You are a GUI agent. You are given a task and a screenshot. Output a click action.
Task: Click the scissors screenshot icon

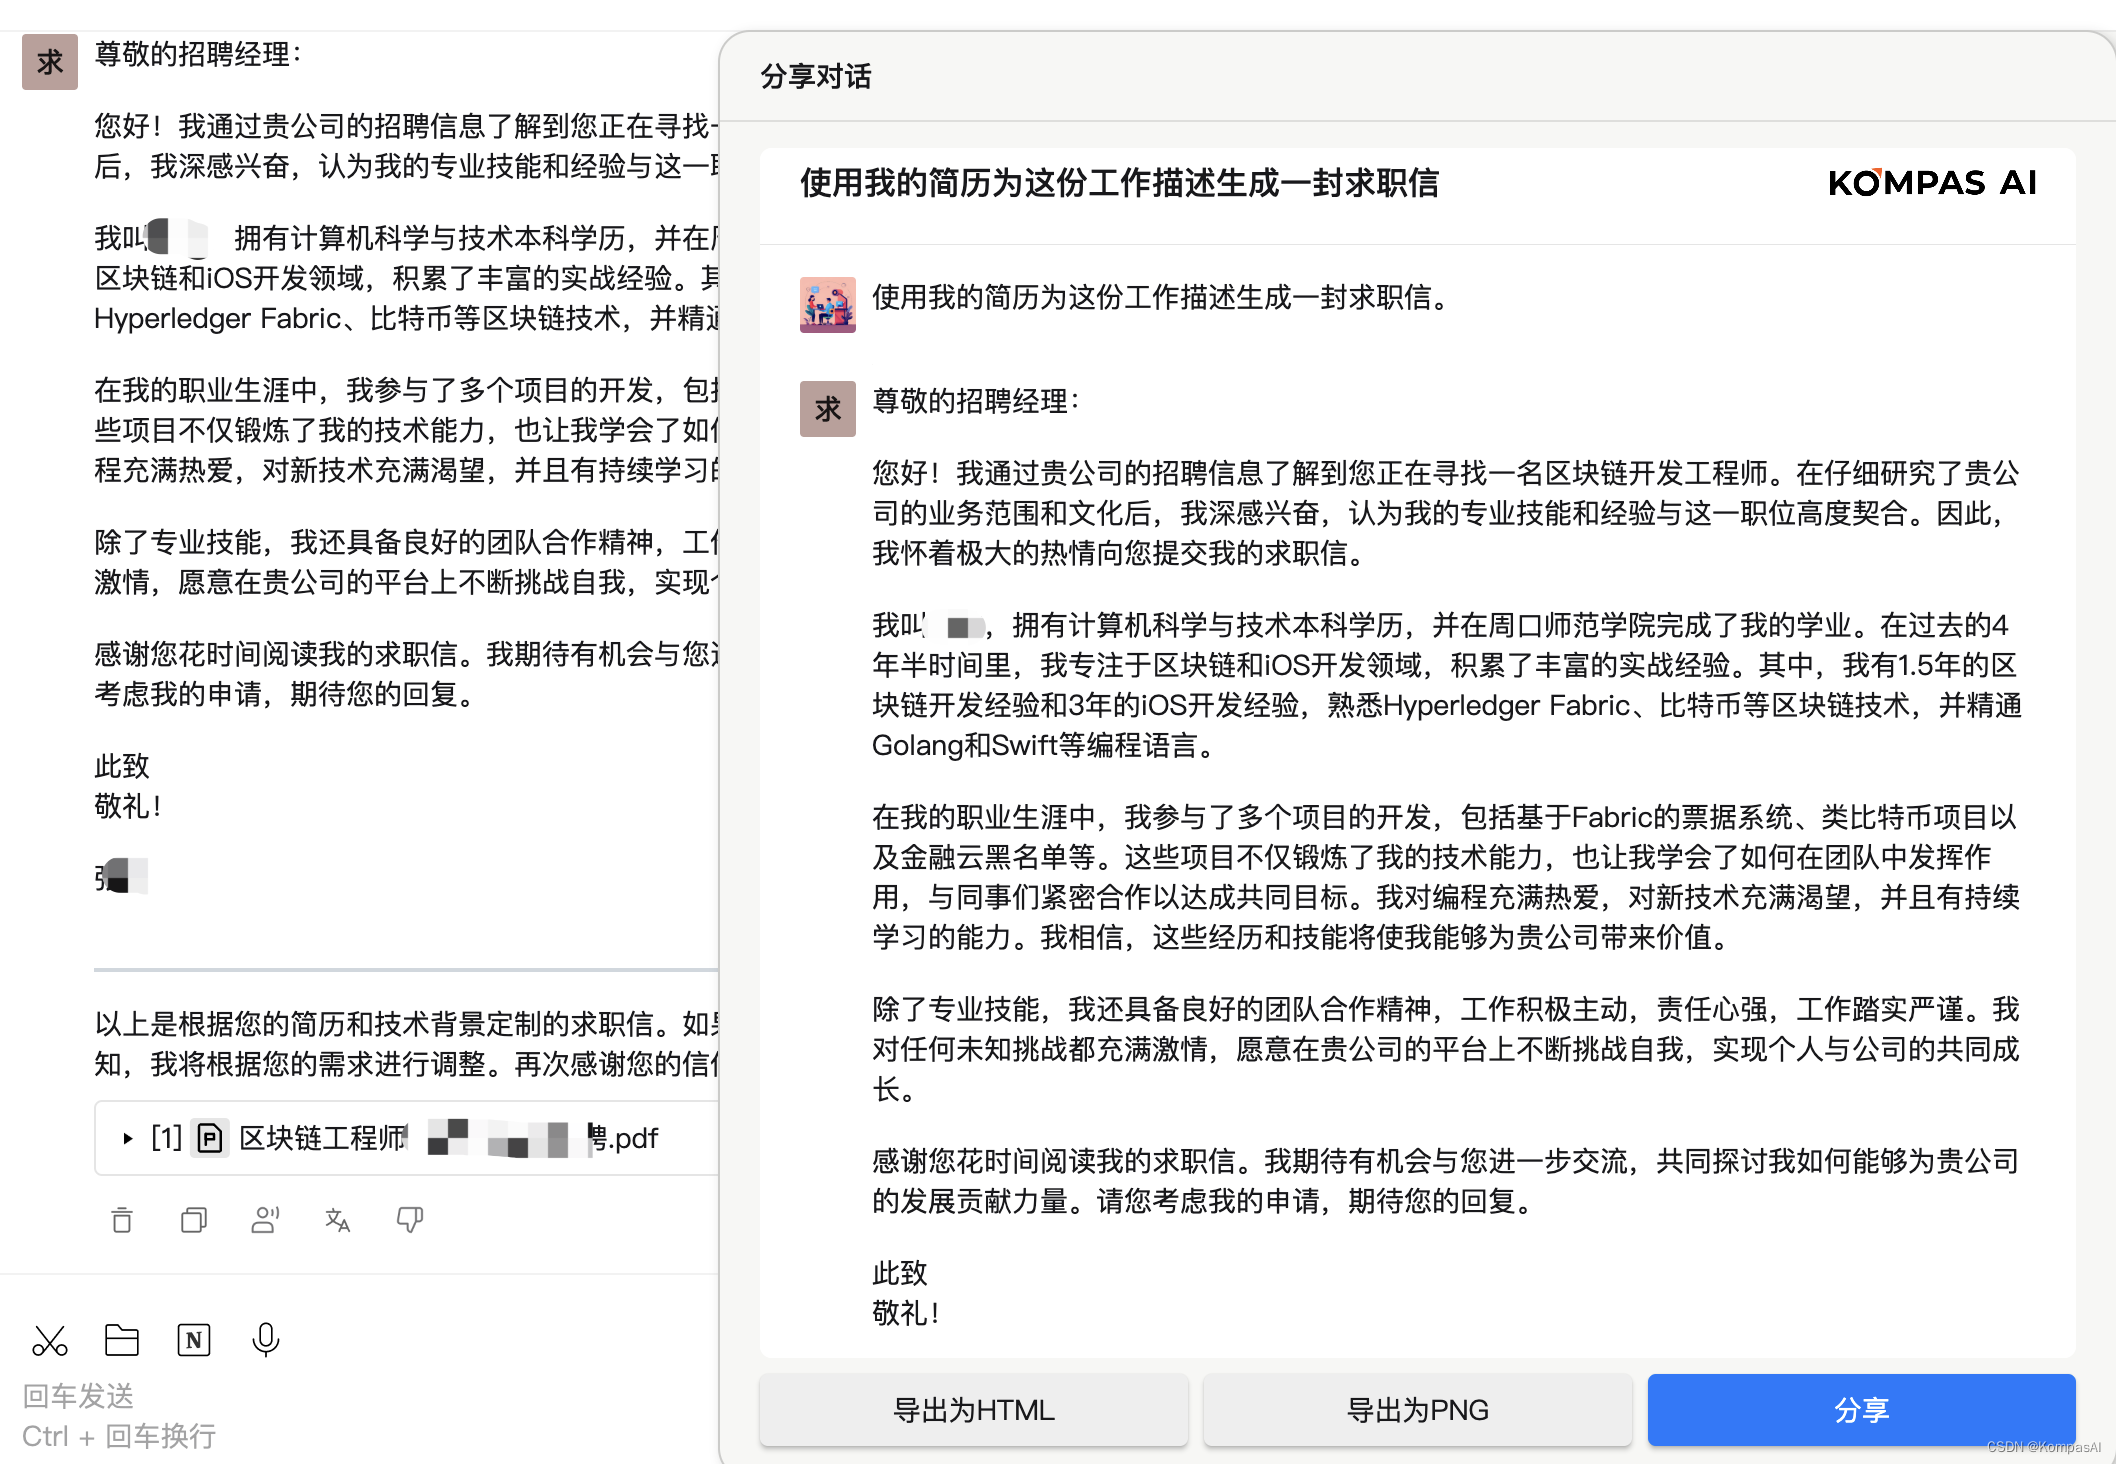[50, 1340]
